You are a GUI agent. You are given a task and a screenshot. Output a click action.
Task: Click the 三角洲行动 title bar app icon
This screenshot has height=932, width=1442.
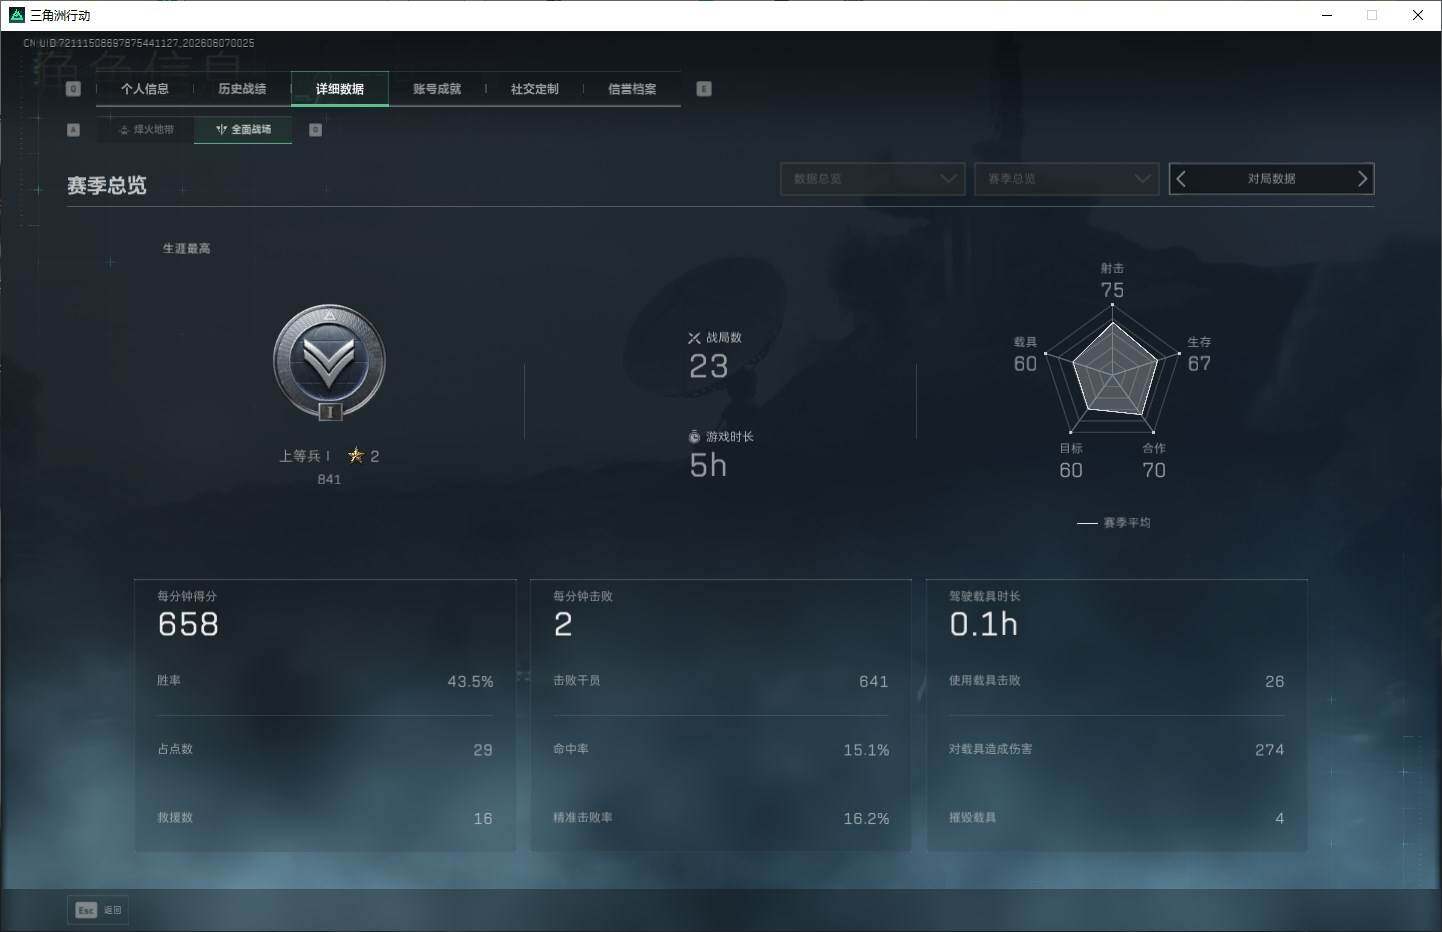(x=16, y=15)
